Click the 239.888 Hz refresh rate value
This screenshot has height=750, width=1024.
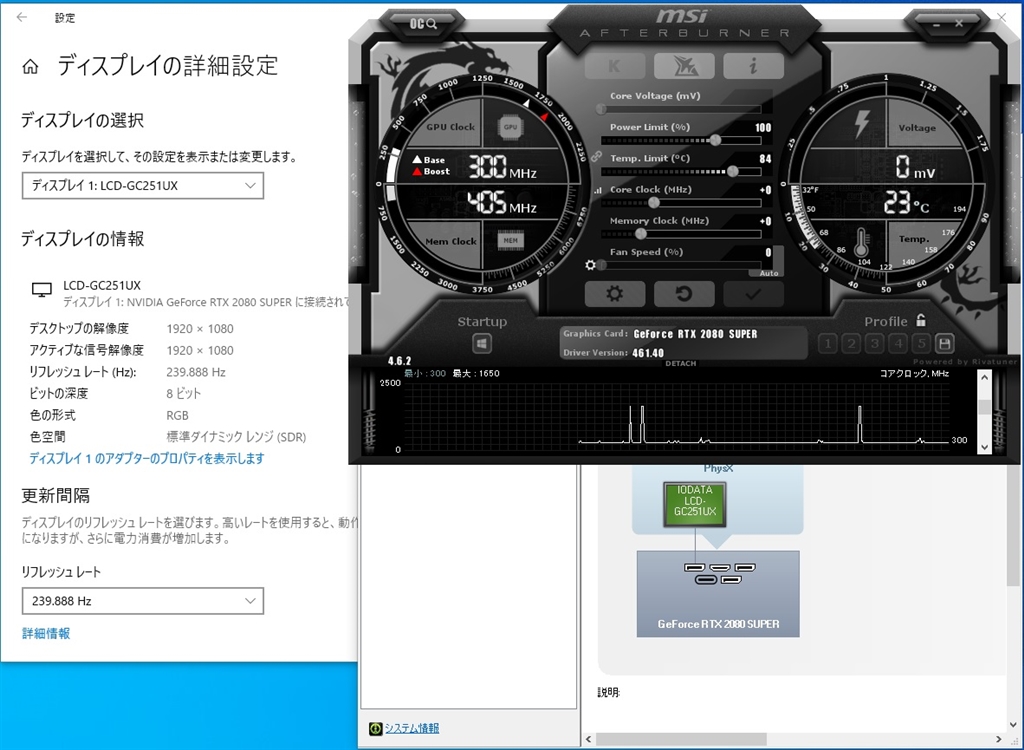(x=196, y=372)
